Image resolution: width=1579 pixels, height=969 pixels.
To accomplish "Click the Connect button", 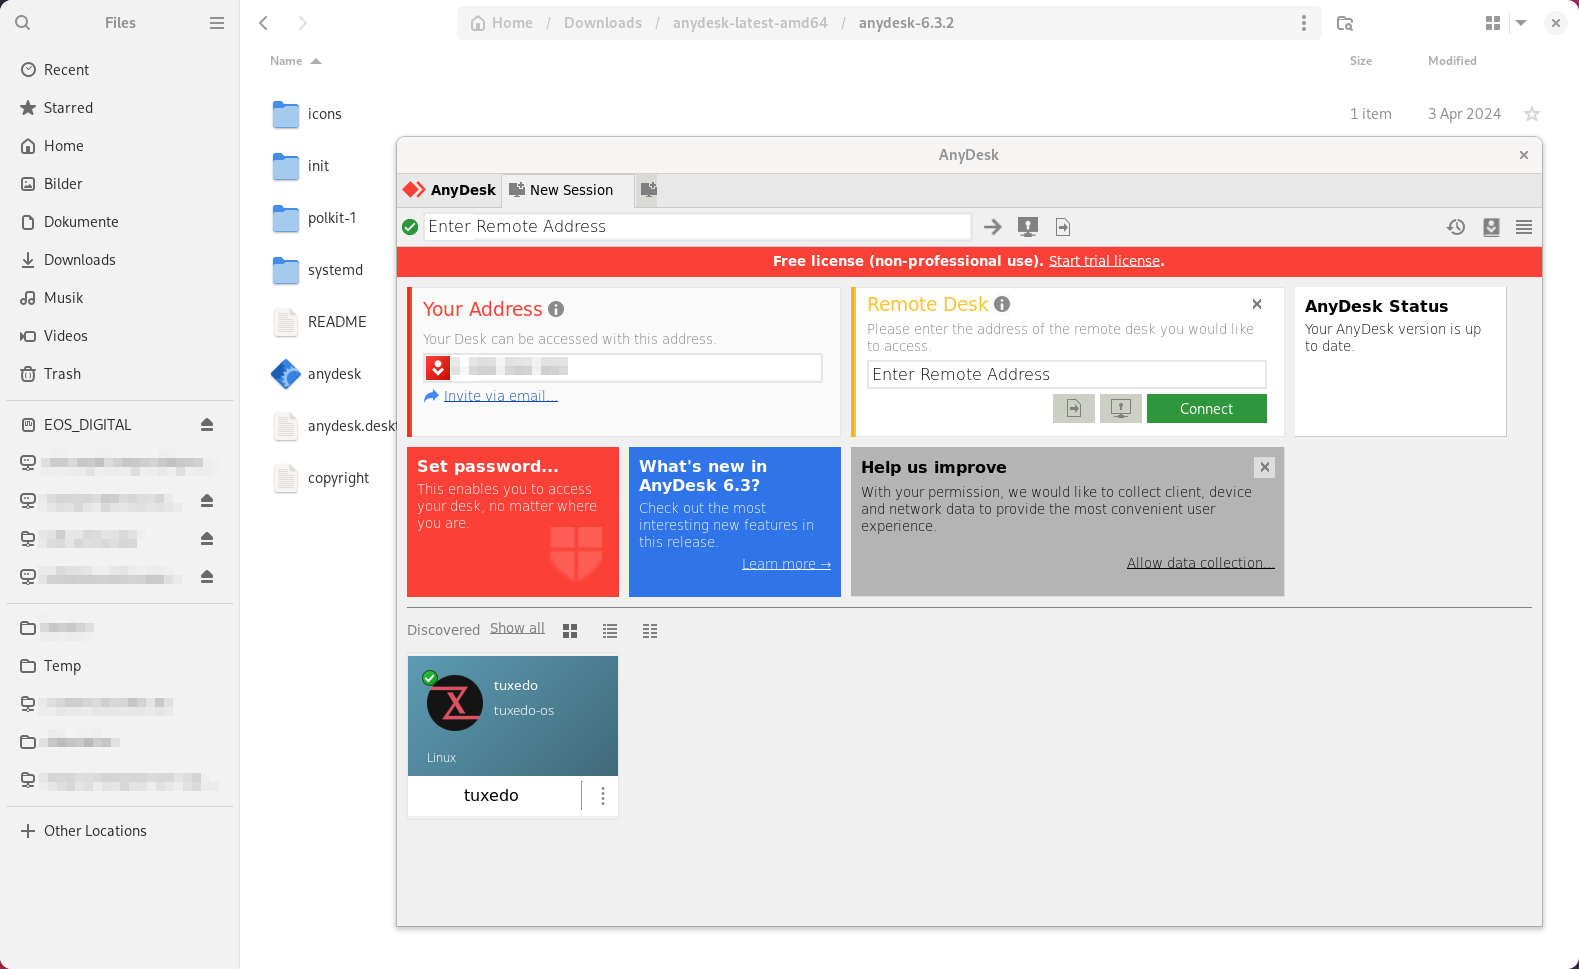I will pyautogui.click(x=1206, y=408).
